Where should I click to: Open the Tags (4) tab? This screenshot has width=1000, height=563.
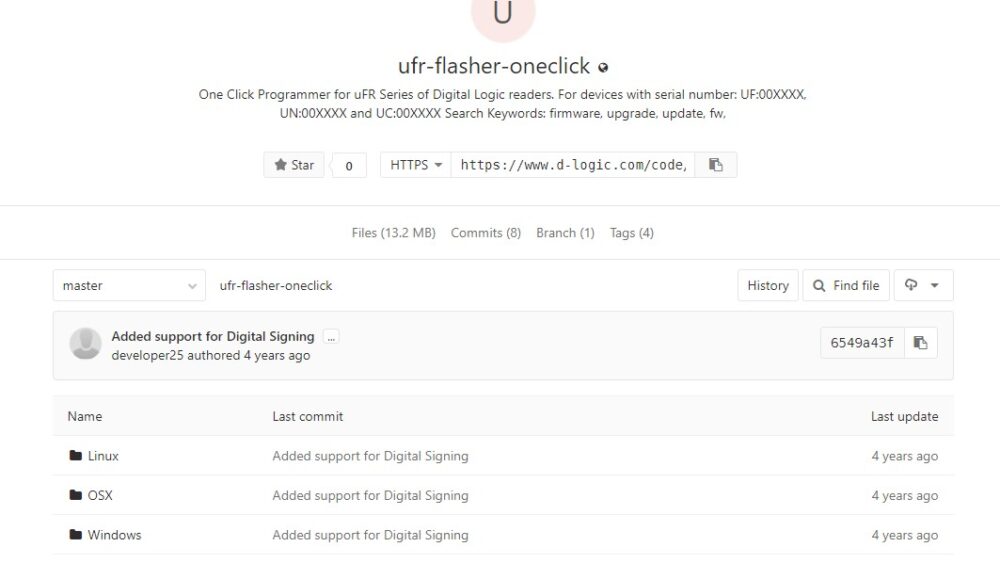[x=631, y=233]
